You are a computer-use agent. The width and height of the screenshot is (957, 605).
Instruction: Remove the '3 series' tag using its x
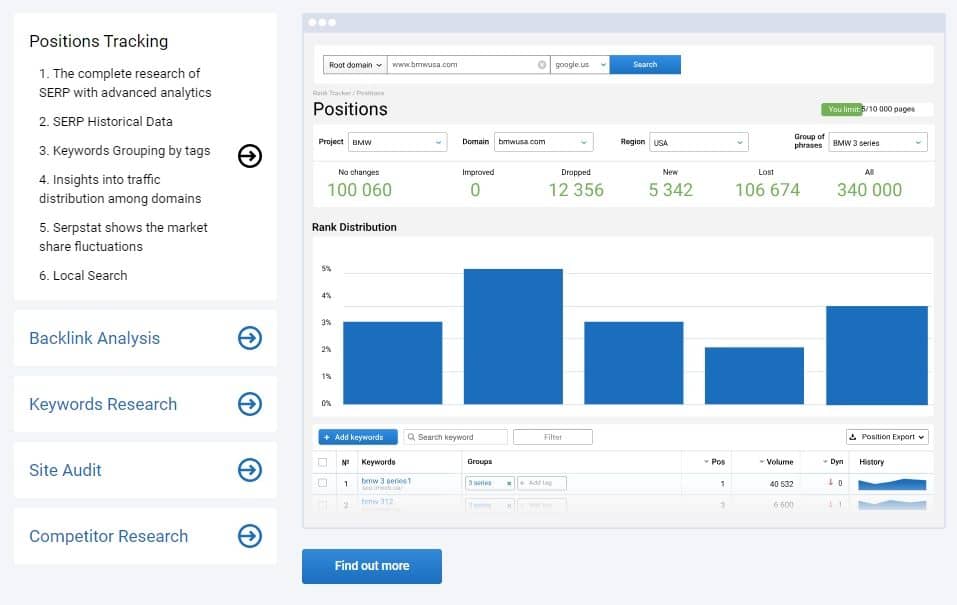click(508, 483)
